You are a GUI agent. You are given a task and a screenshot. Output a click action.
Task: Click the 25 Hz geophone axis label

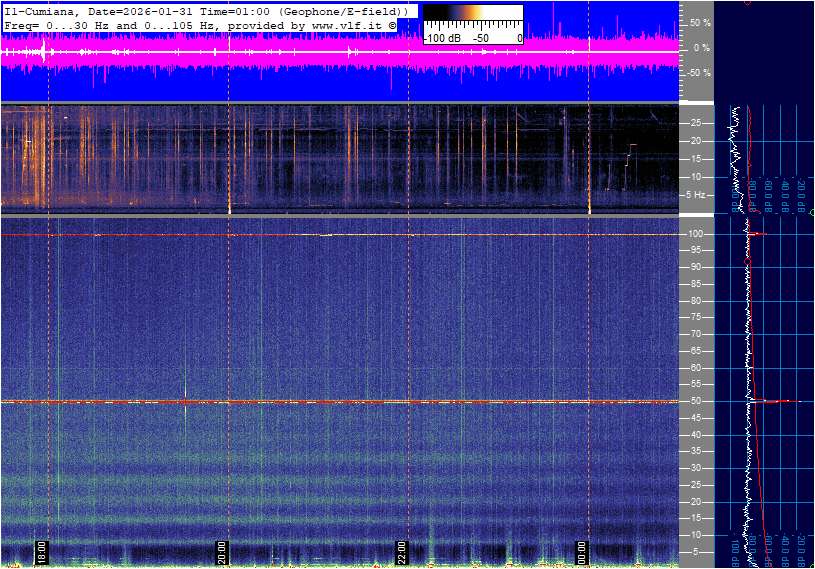click(x=696, y=123)
